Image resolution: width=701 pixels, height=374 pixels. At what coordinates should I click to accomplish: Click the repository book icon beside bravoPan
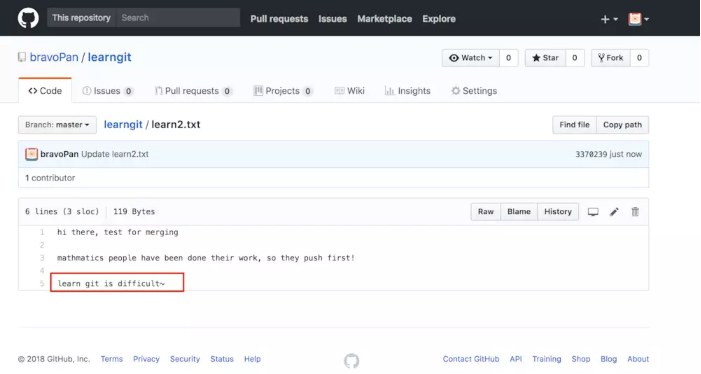22,57
